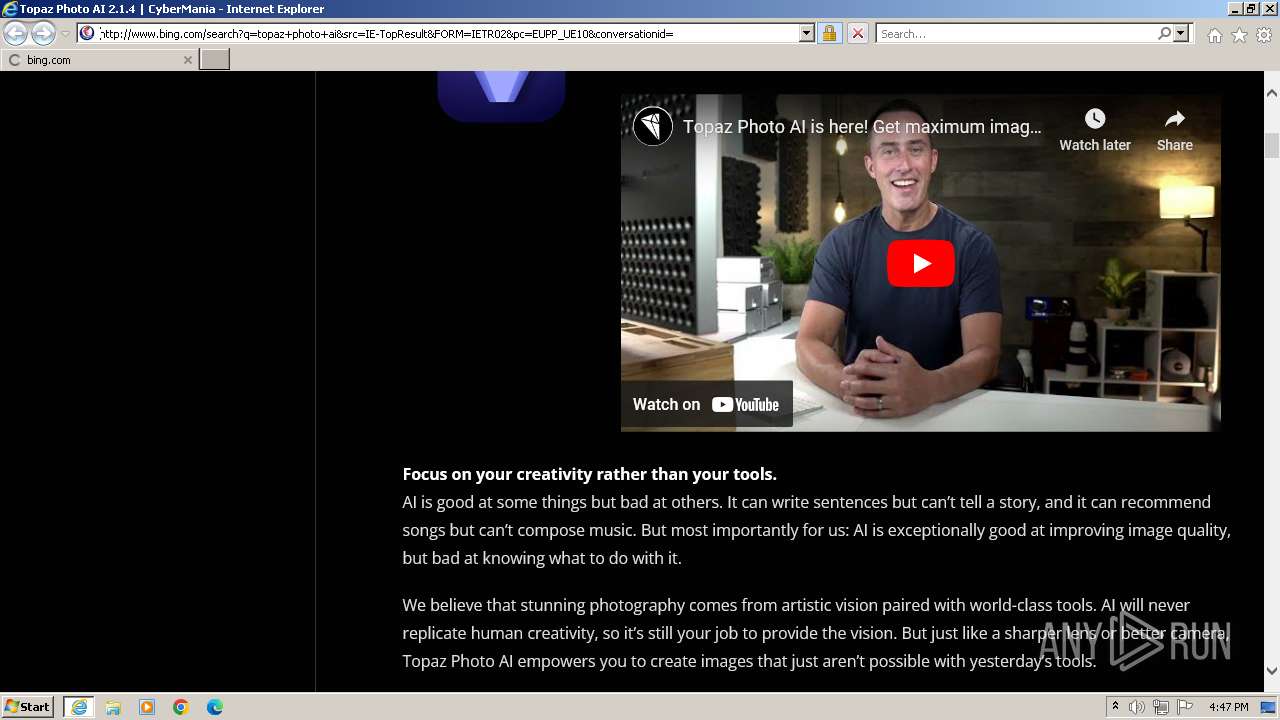The image size is (1280, 720).
Task: Click the Watch on YouTube button
Action: point(706,404)
